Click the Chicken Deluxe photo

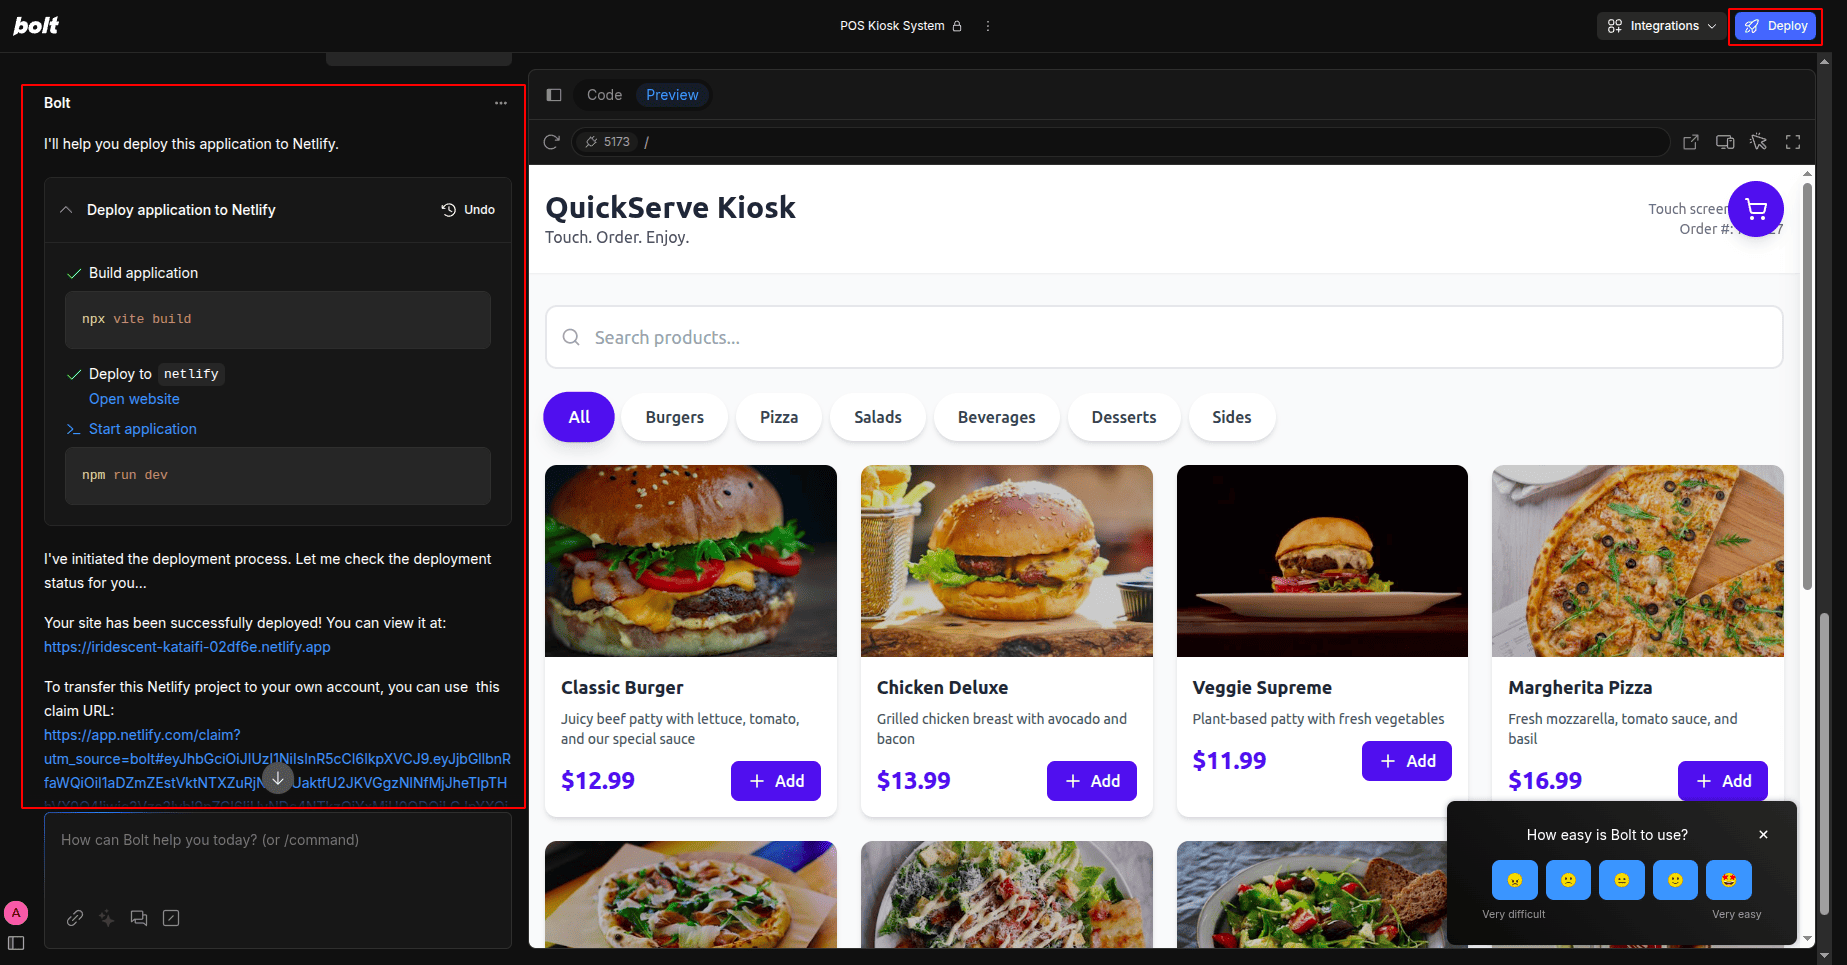[1007, 561]
